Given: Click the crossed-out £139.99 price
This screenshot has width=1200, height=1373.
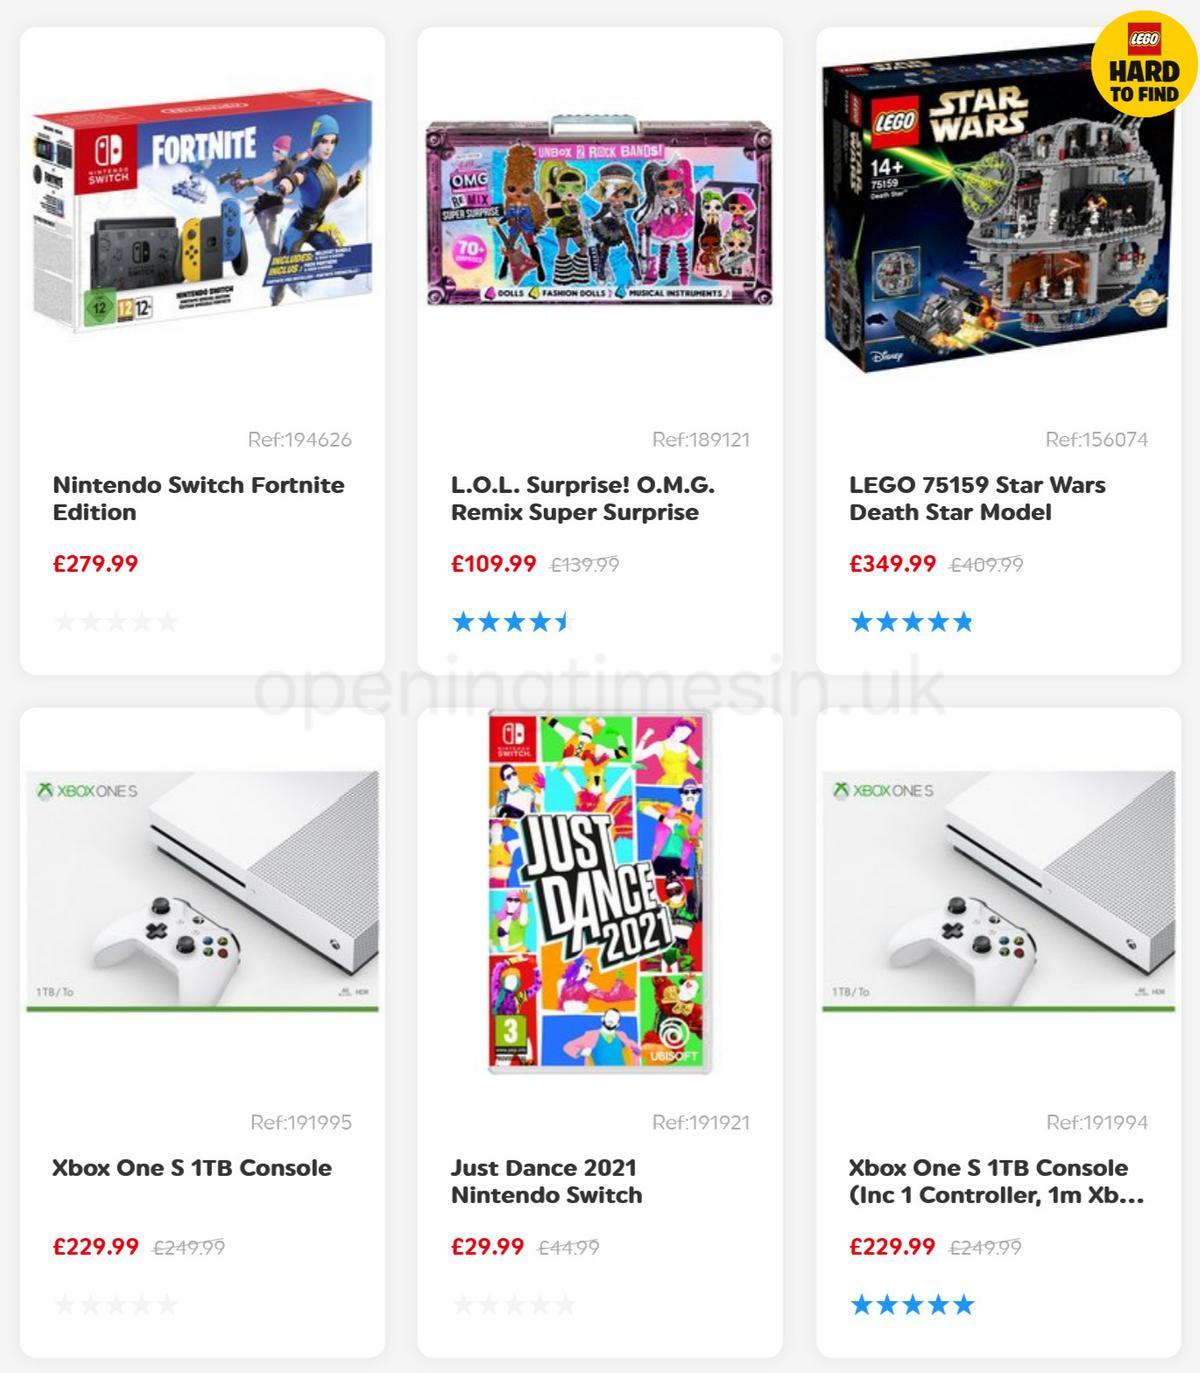Looking at the screenshot, I should pyautogui.click(x=584, y=564).
